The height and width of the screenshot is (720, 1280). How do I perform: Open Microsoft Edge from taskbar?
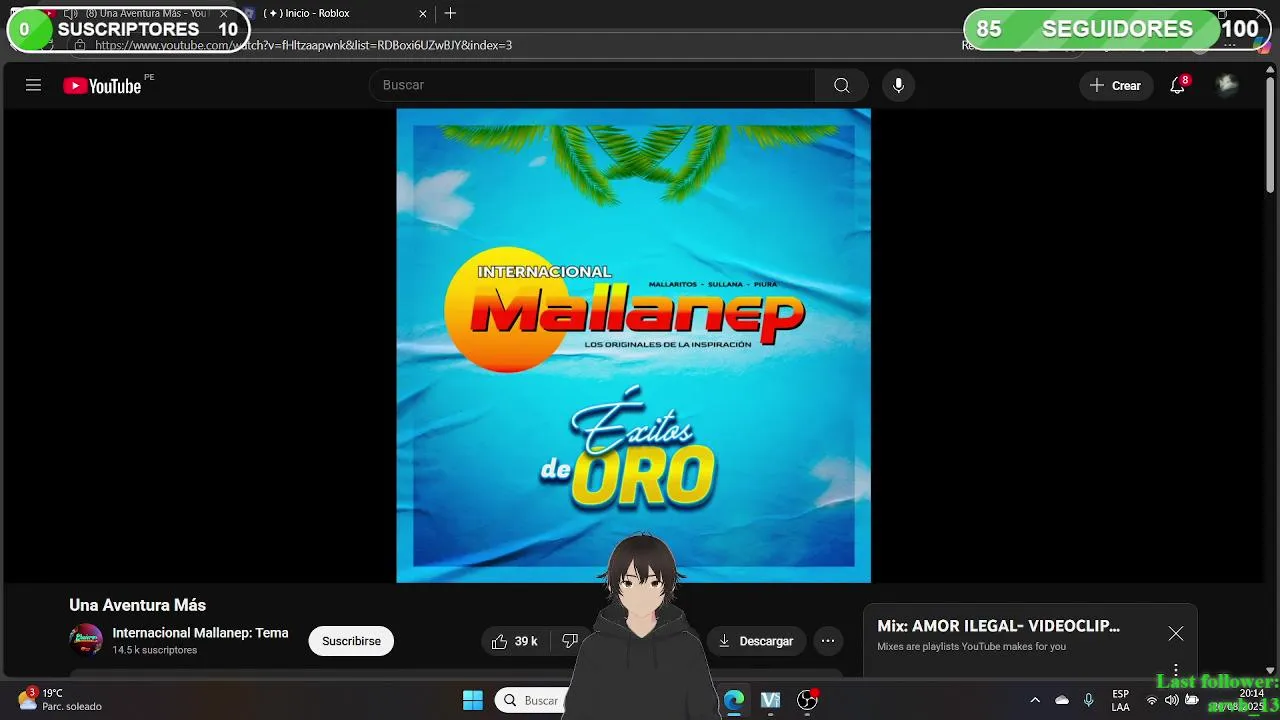(x=734, y=701)
